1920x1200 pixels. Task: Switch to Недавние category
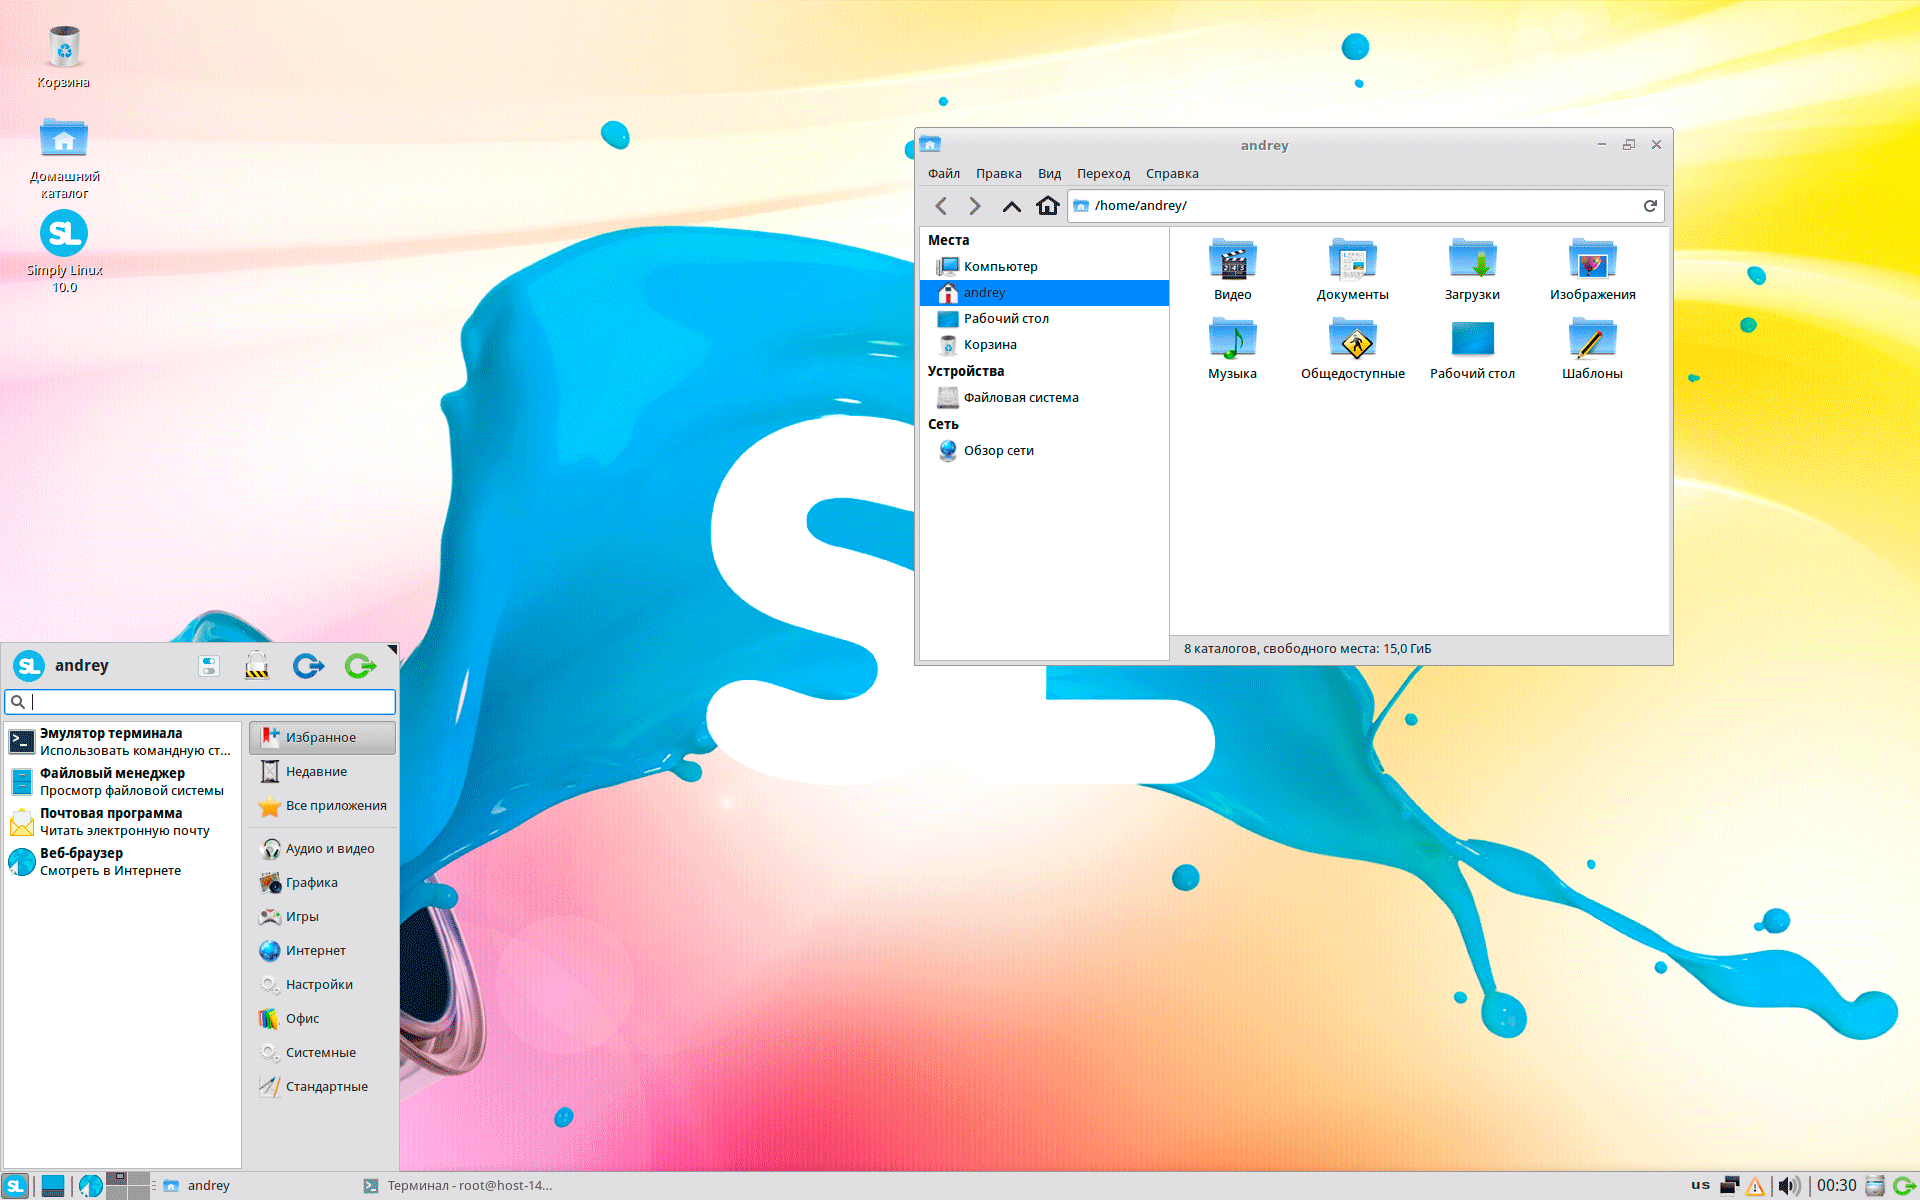pos(316,772)
